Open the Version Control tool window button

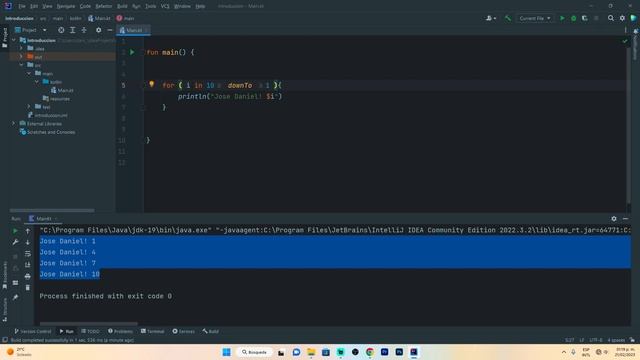[33, 331]
